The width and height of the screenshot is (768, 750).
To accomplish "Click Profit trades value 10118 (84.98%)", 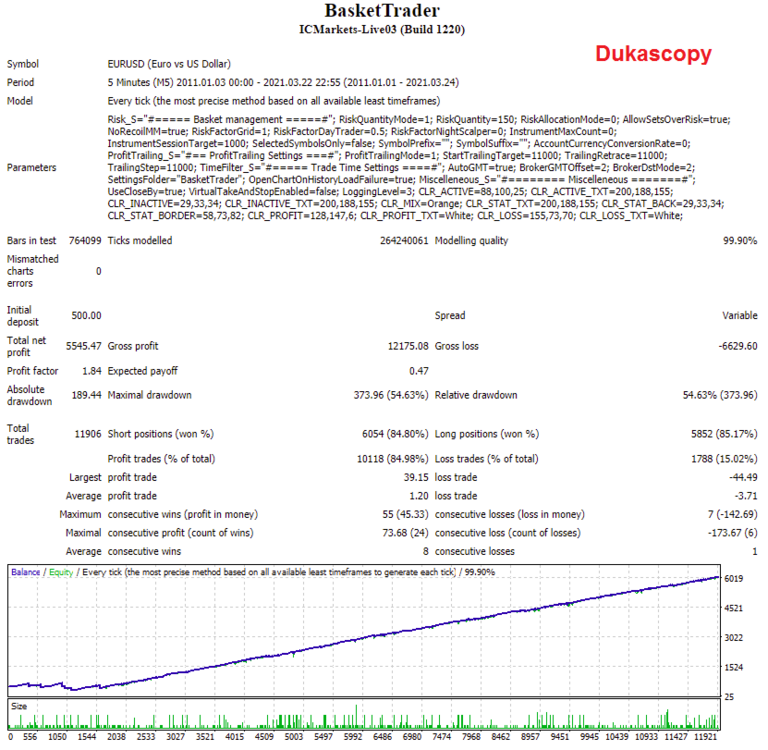I will pos(393,459).
